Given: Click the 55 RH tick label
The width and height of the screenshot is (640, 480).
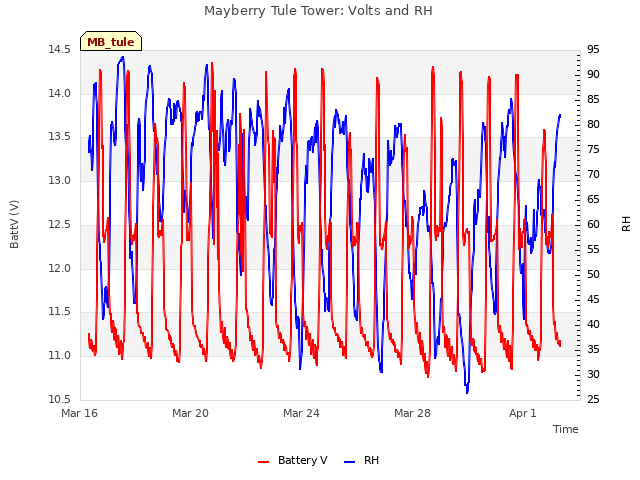Looking at the screenshot, I should [x=593, y=249].
